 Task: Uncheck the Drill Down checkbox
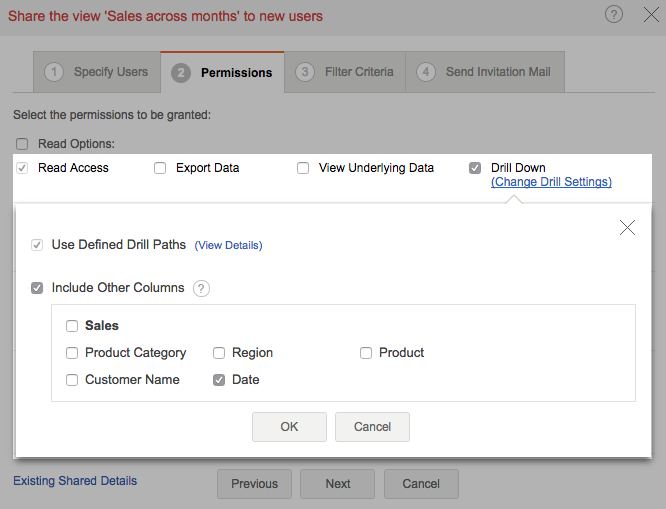click(475, 168)
